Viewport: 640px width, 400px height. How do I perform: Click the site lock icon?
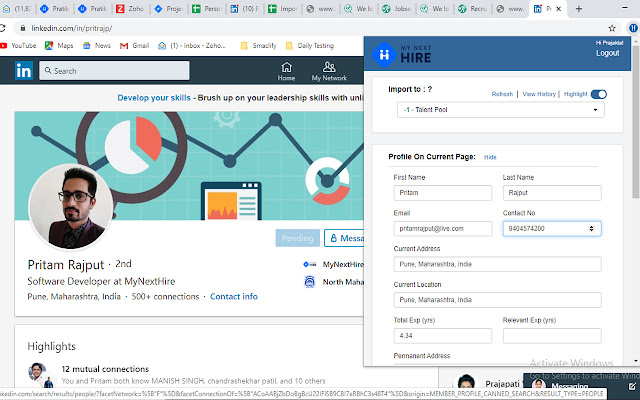point(23,28)
